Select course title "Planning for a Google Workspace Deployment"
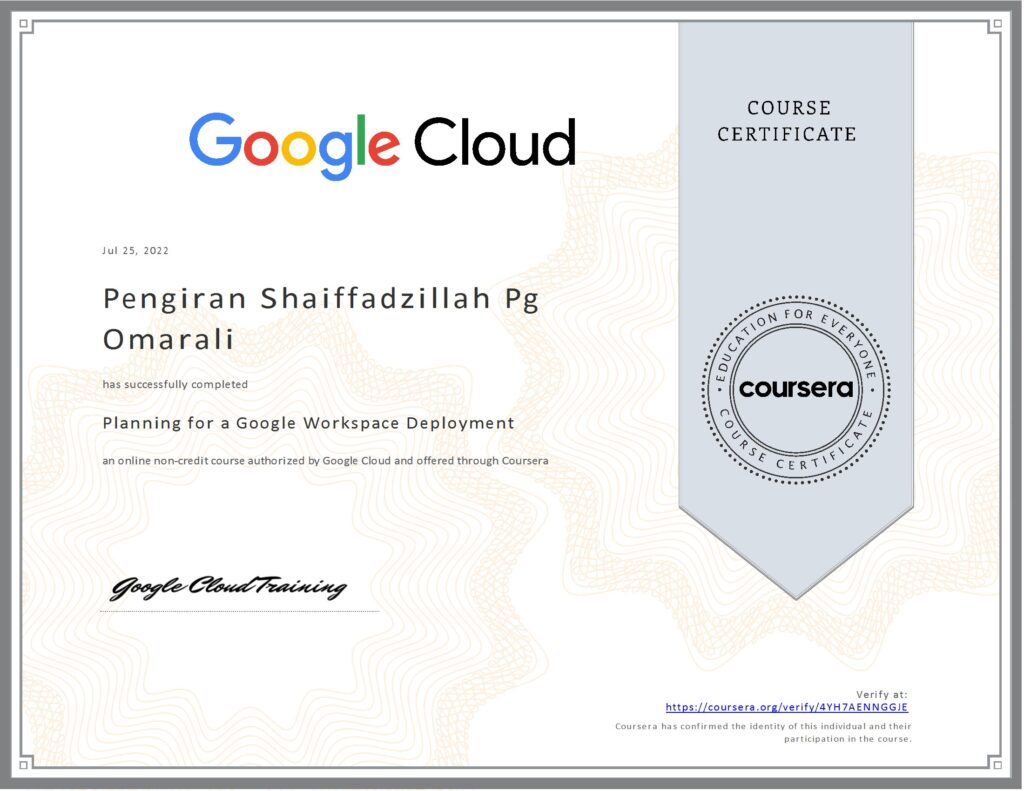1024x791 pixels. tap(308, 423)
